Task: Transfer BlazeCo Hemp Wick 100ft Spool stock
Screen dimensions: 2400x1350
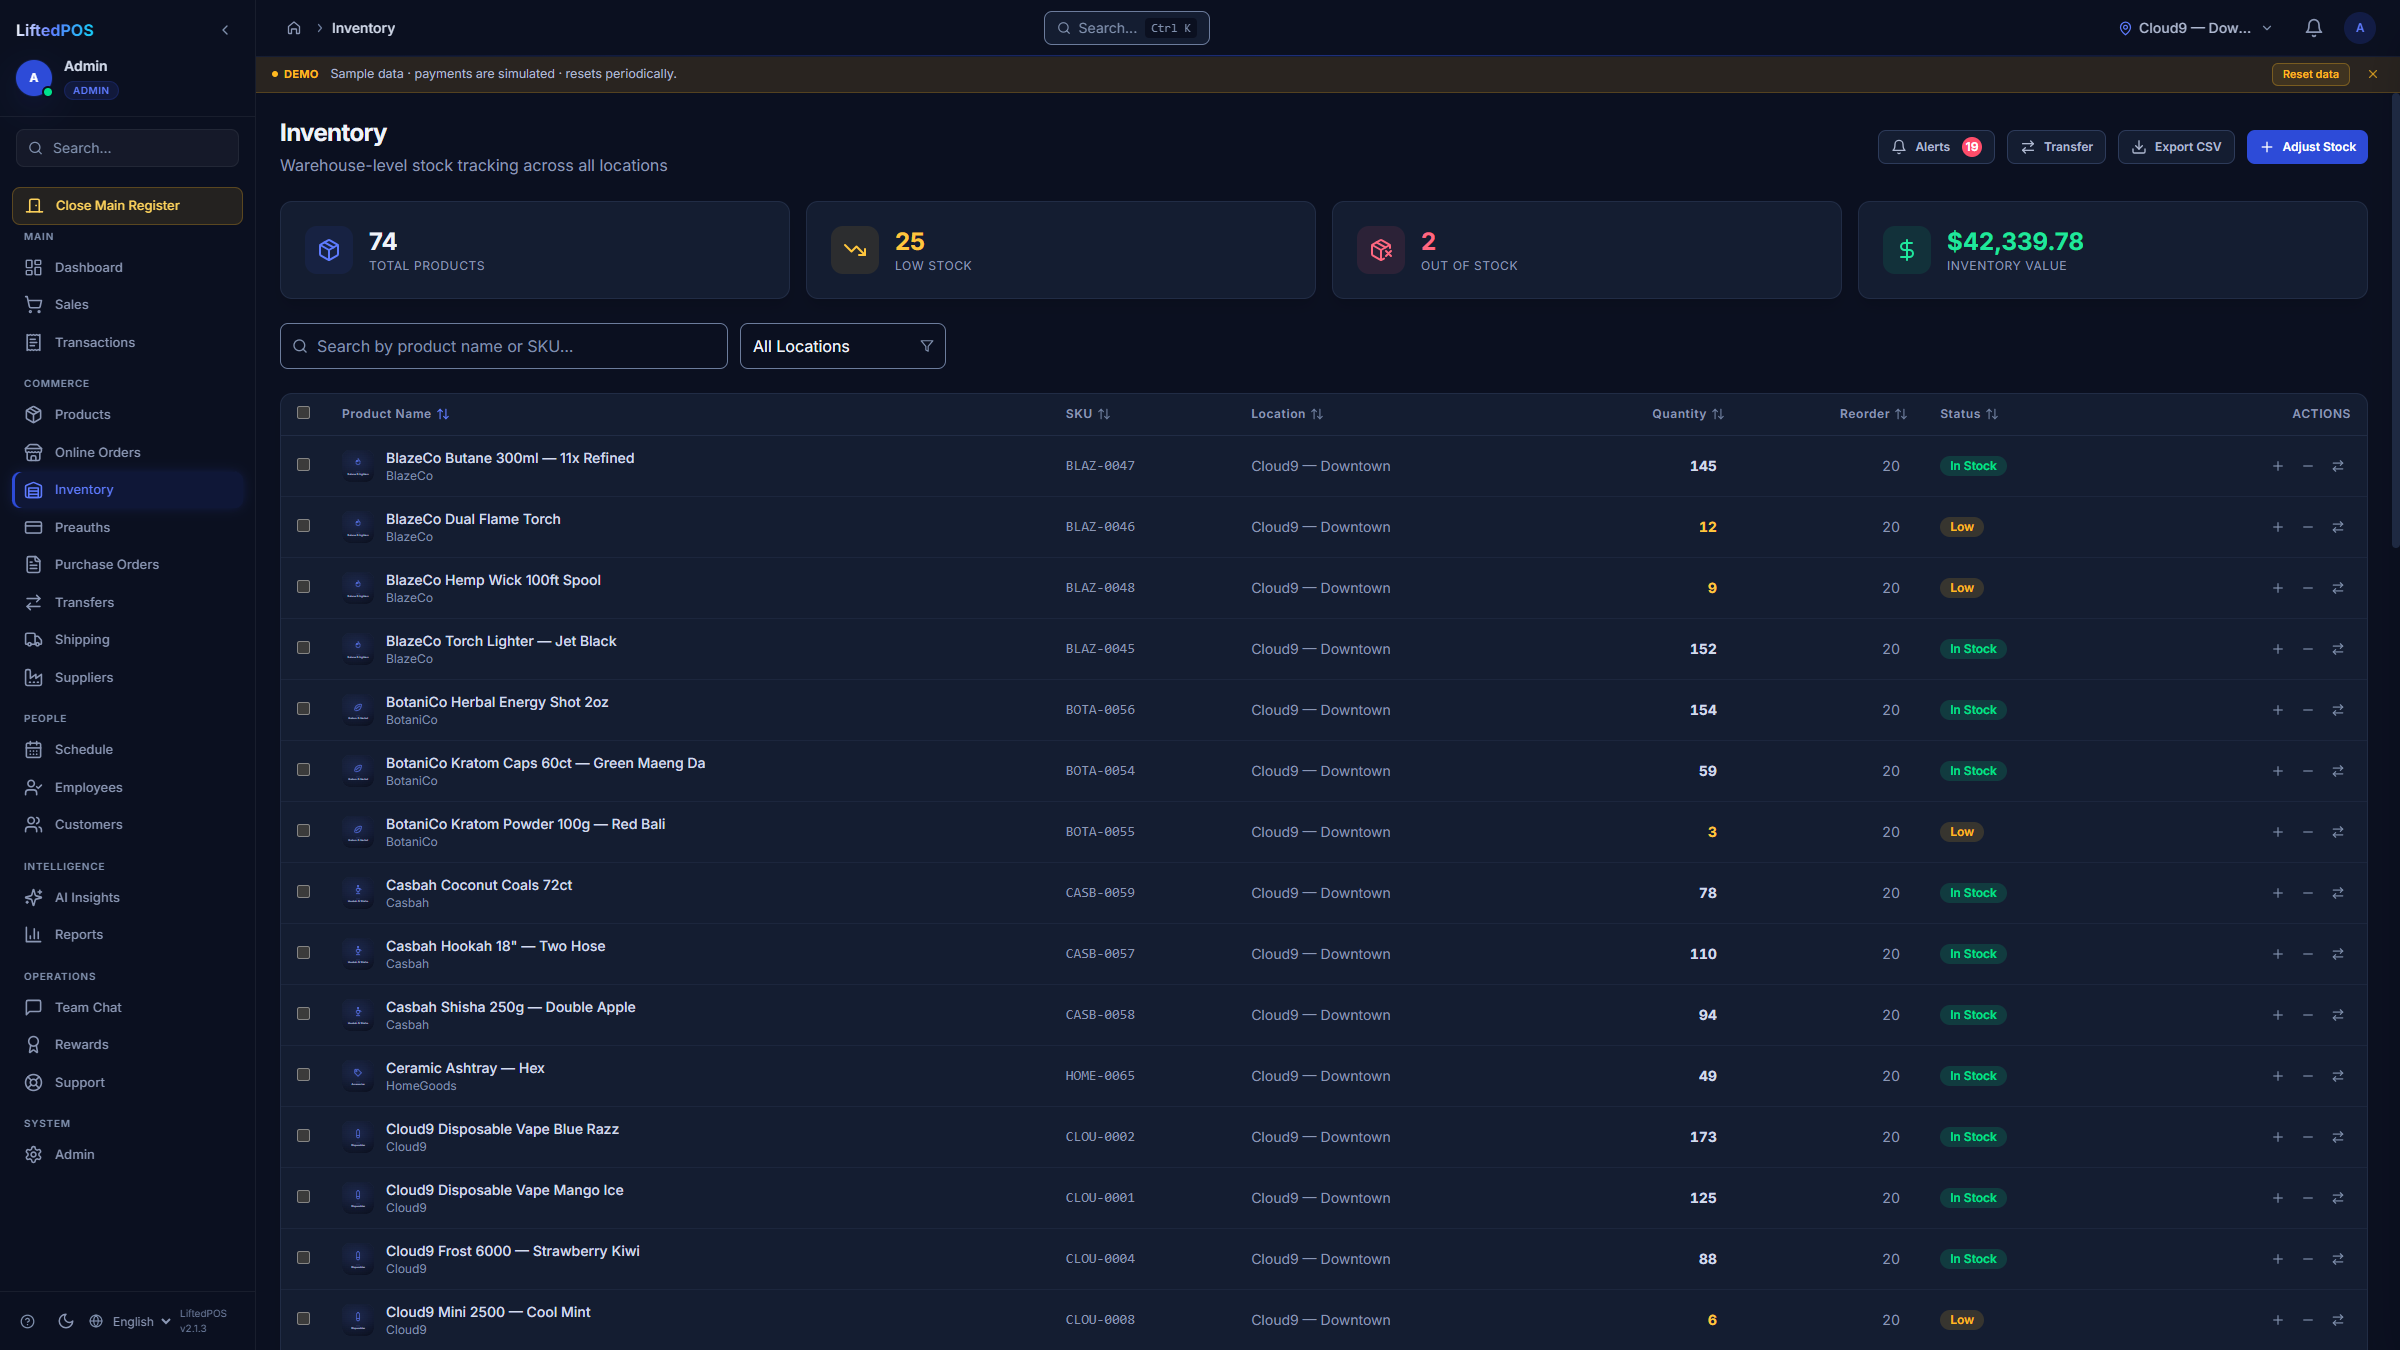Action: [x=2338, y=588]
